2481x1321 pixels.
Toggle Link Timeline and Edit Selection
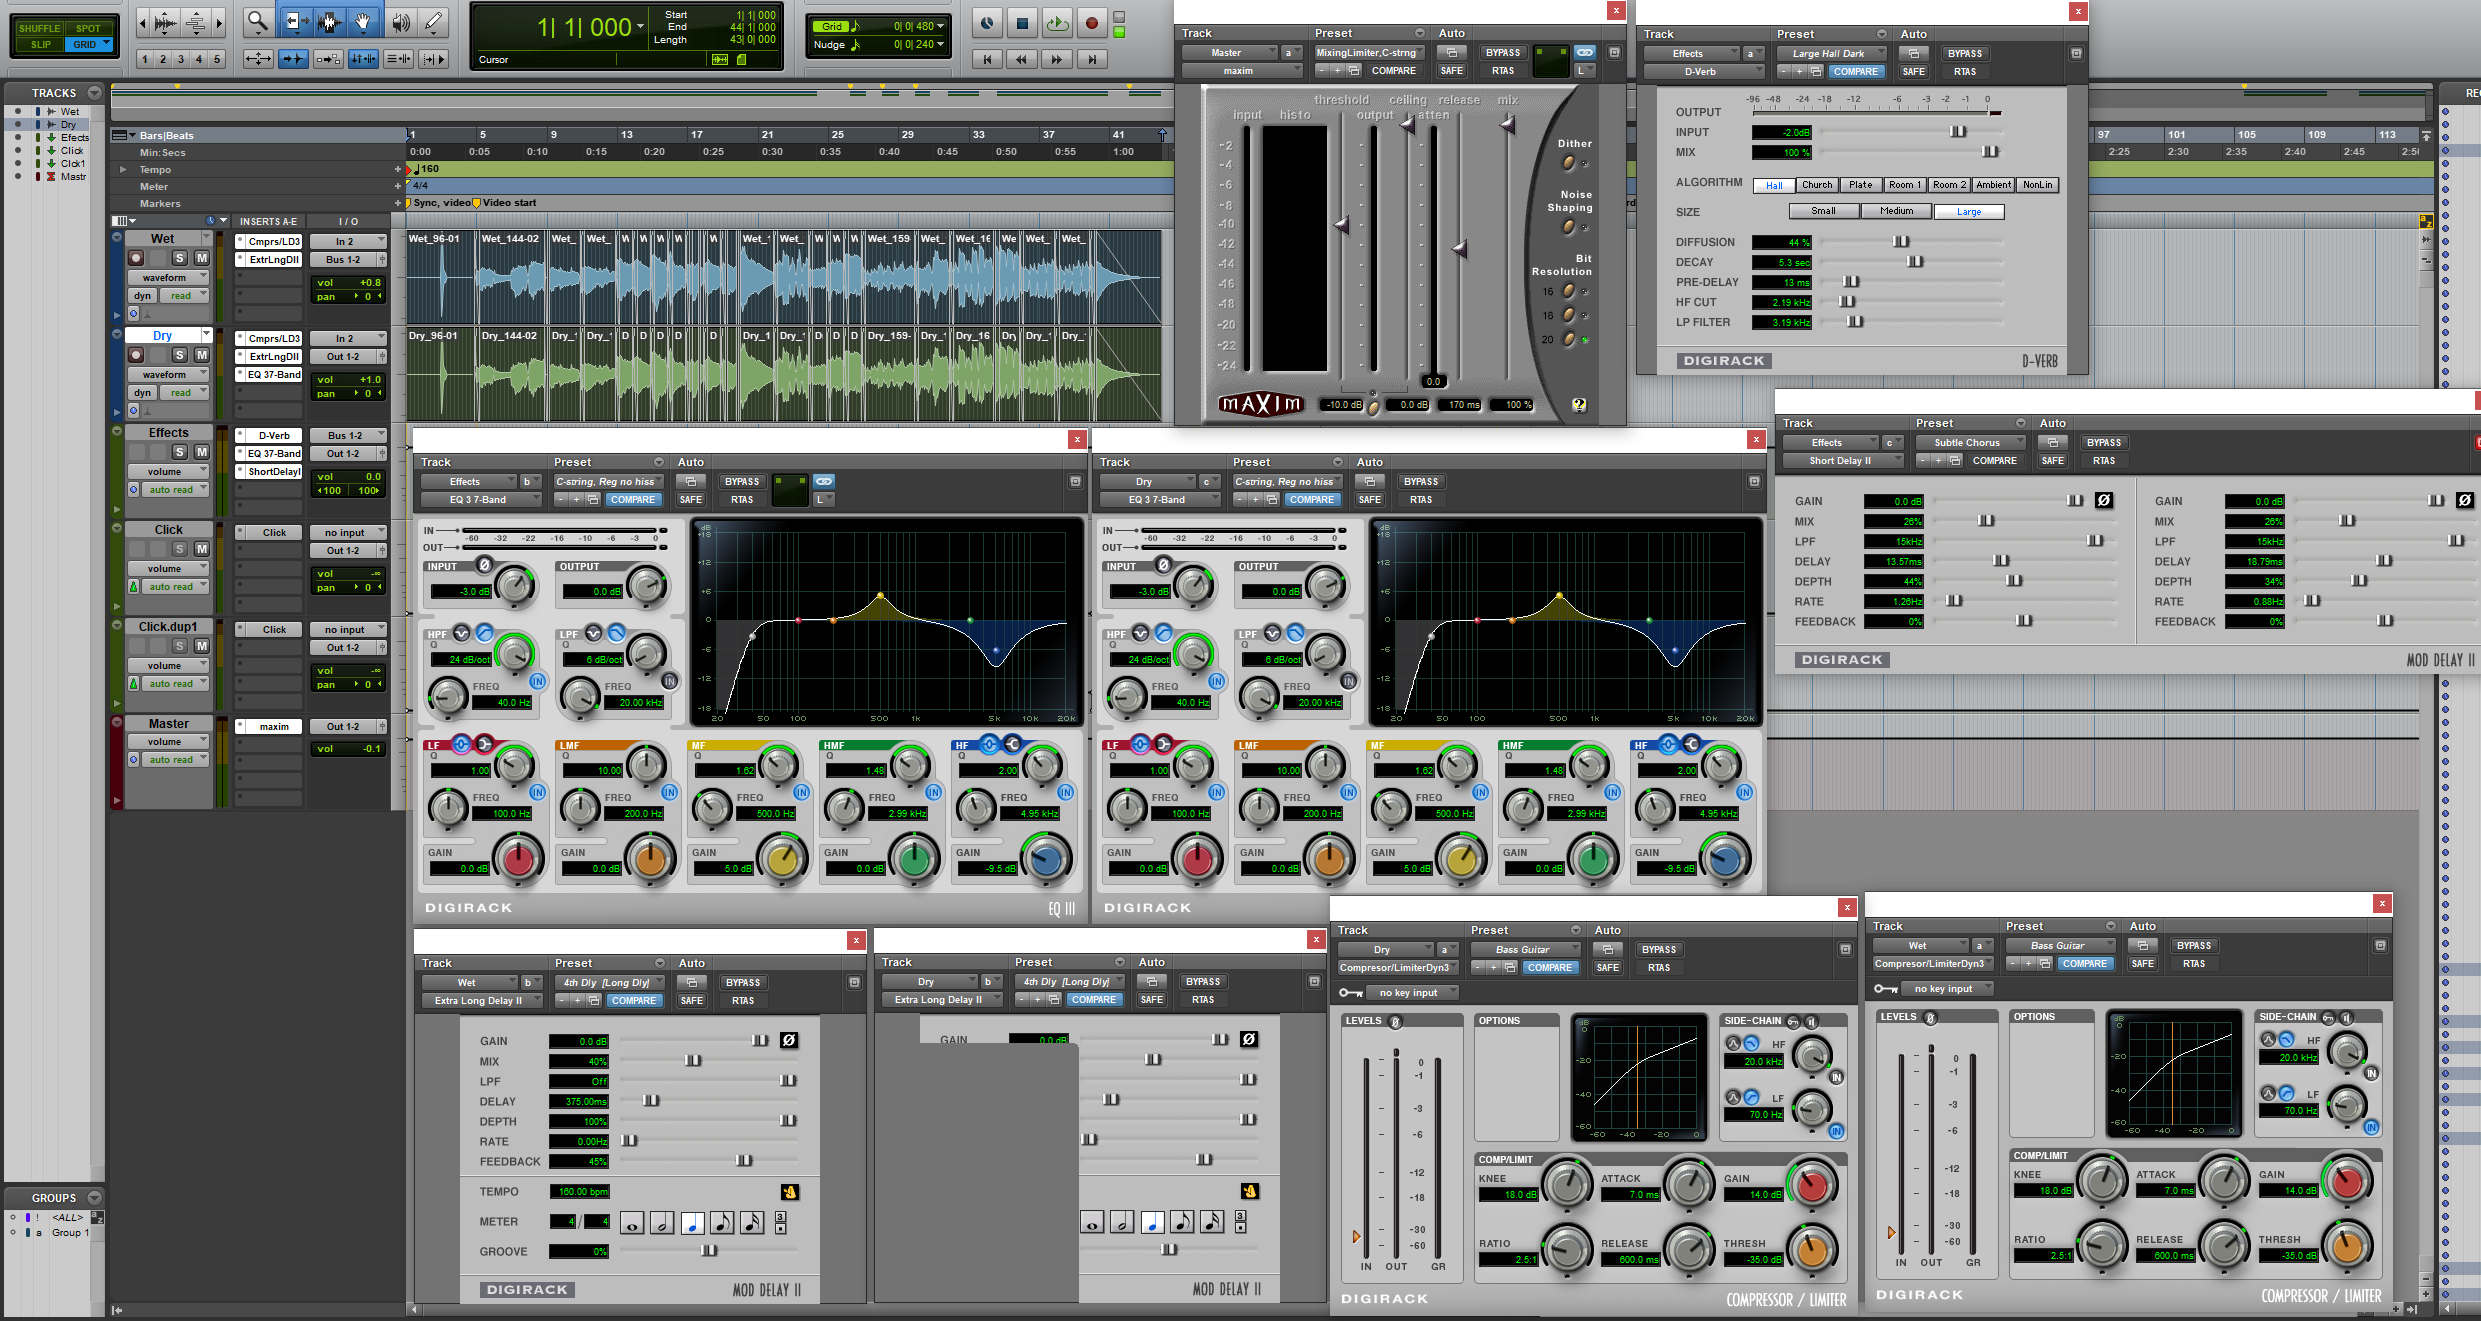(363, 59)
